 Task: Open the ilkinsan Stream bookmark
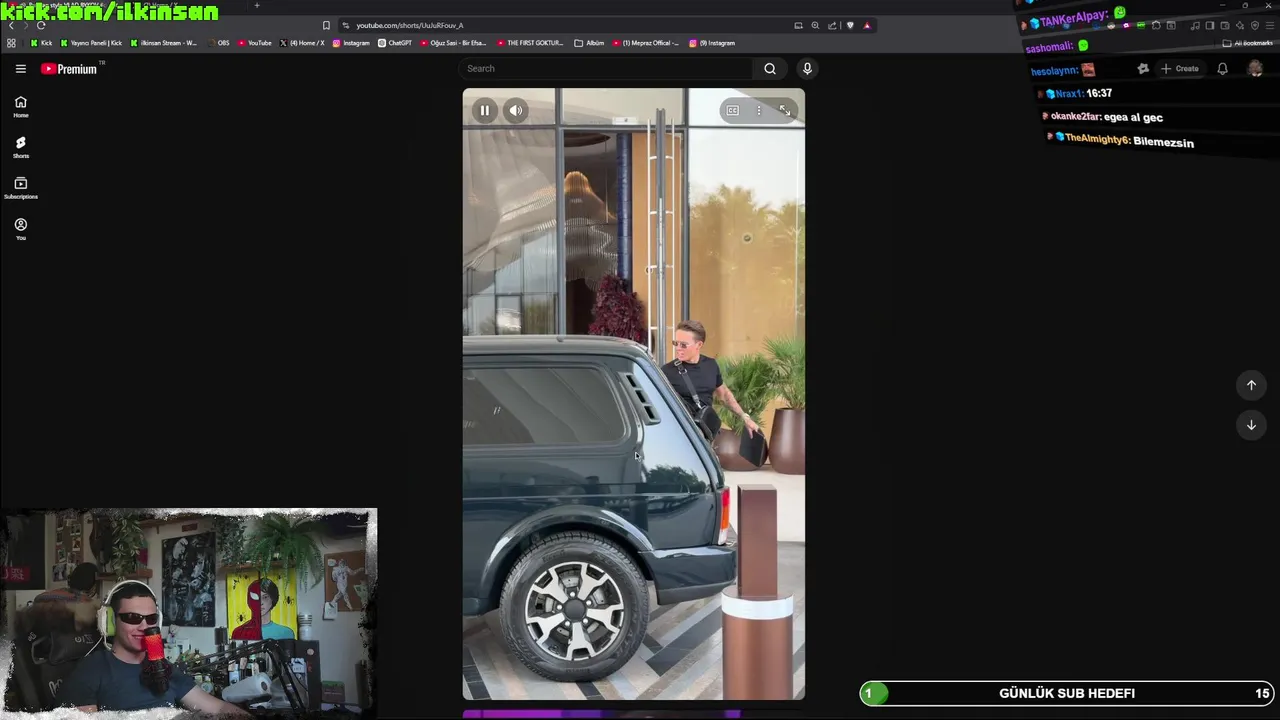click(164, 43)
